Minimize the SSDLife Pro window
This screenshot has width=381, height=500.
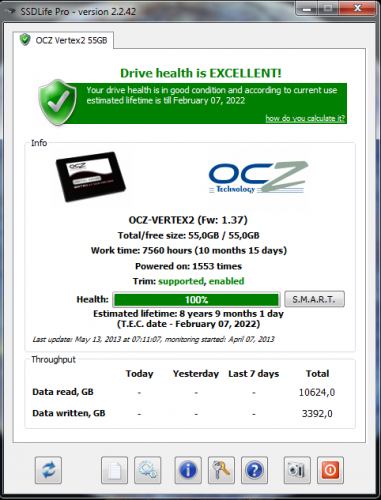tap(307, 8)
